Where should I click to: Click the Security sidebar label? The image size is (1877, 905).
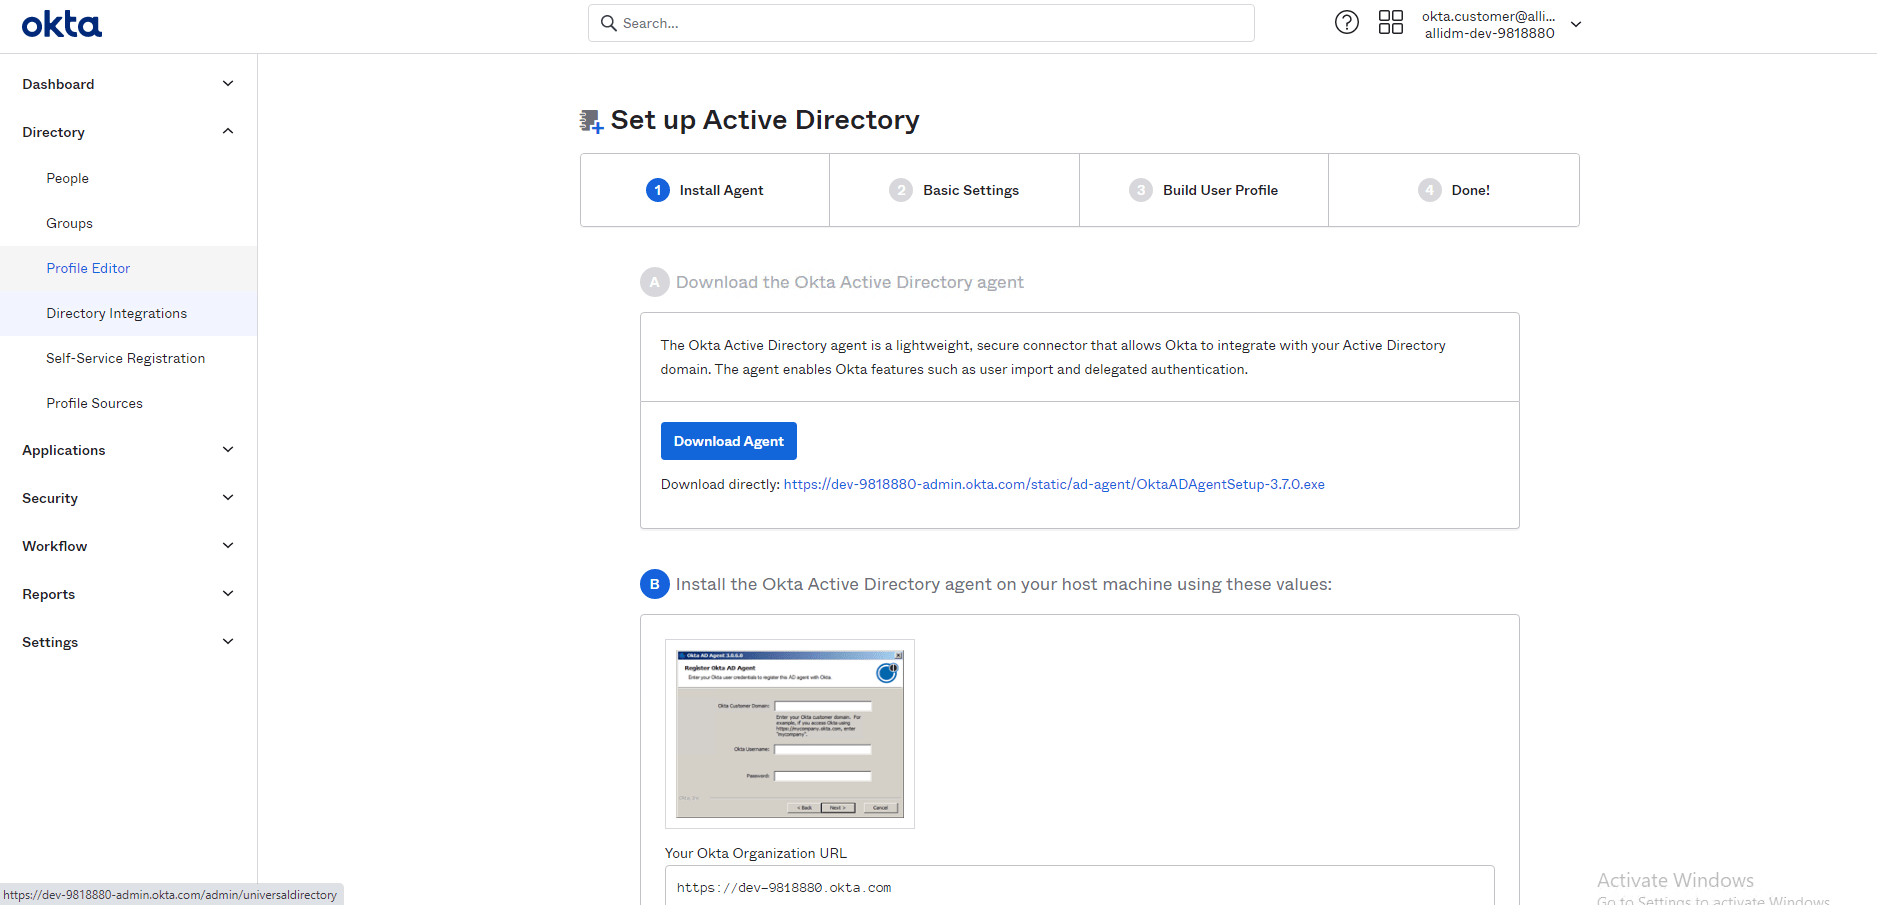[50, 498]
